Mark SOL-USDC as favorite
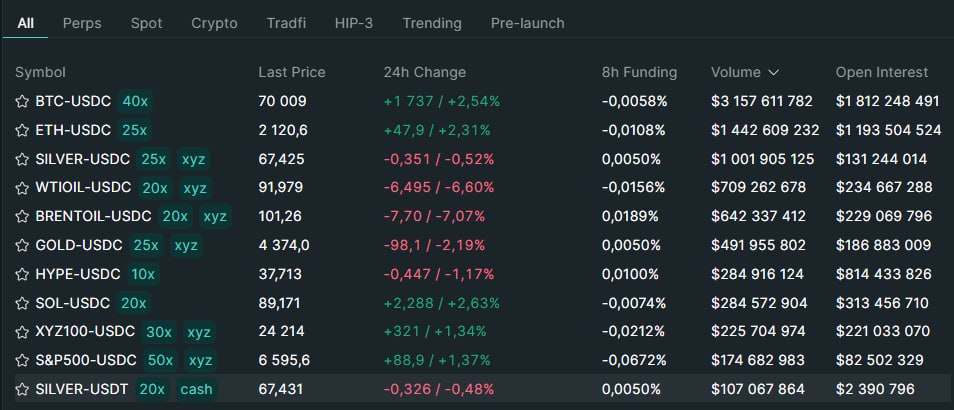The image size is (954, 410). [22, 303]
